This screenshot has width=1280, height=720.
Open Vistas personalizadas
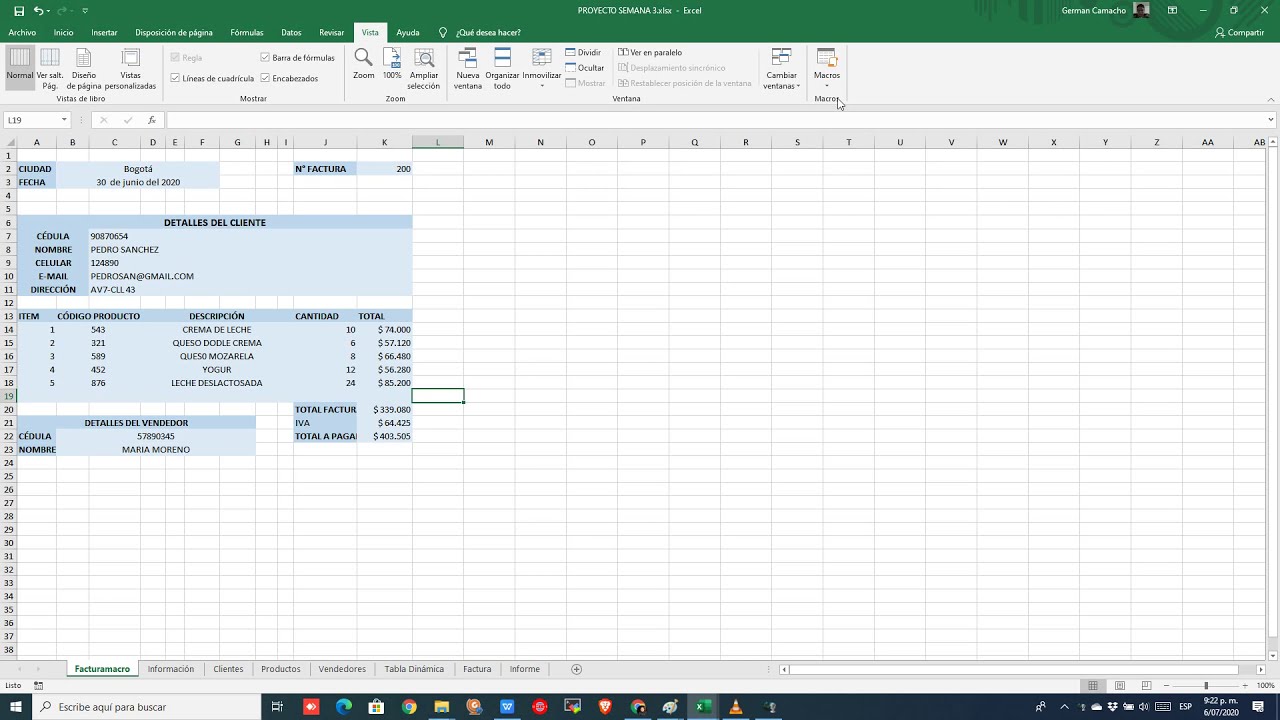130,69
